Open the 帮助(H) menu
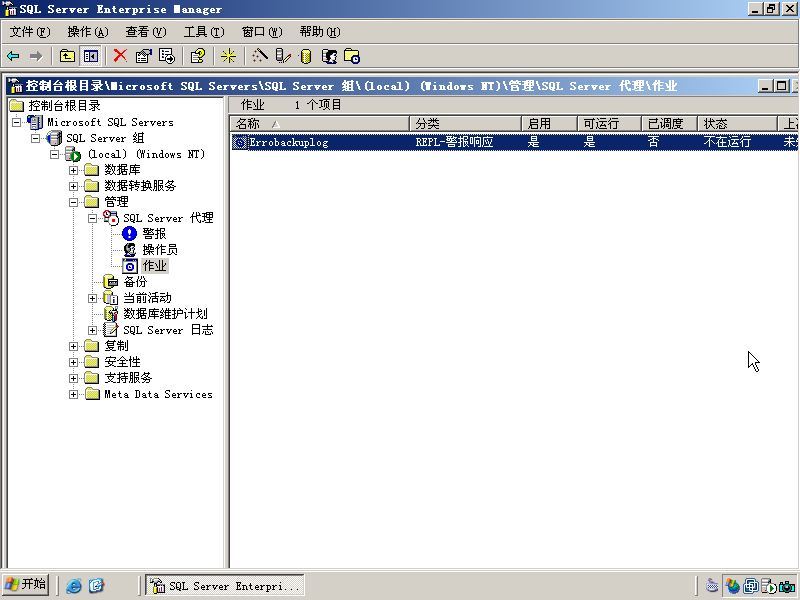 pyautogui.click(x=320, y=32)
